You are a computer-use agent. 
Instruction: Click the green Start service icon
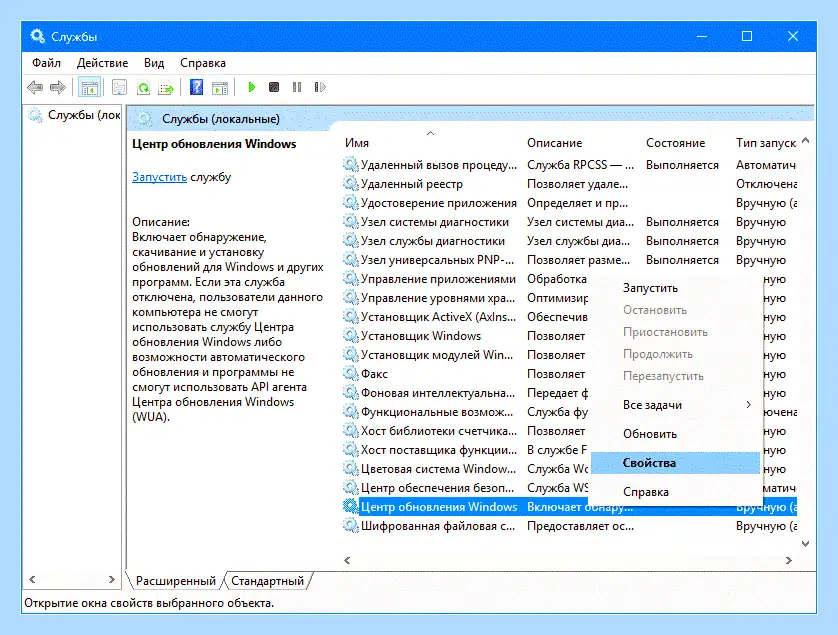(252, 87)
